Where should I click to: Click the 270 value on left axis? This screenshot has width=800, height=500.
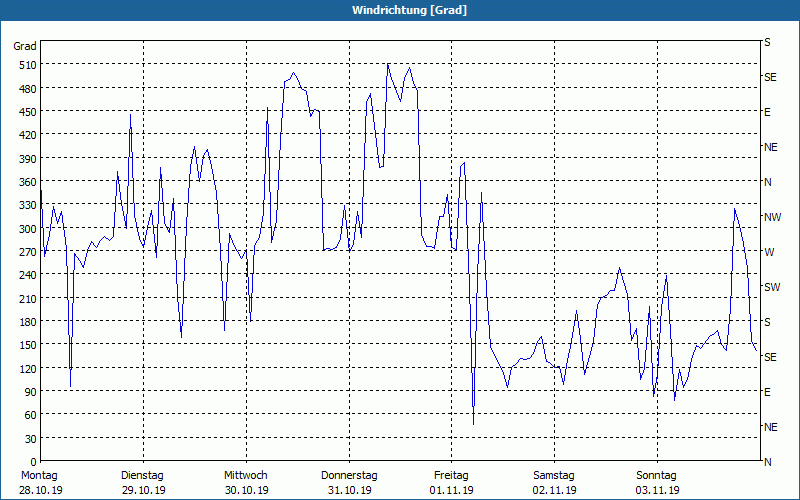[x=28, y=252]
